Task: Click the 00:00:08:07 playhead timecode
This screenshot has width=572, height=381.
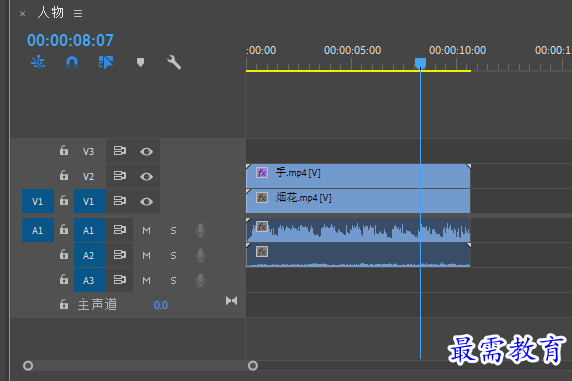Action: (x=70, y=40)
